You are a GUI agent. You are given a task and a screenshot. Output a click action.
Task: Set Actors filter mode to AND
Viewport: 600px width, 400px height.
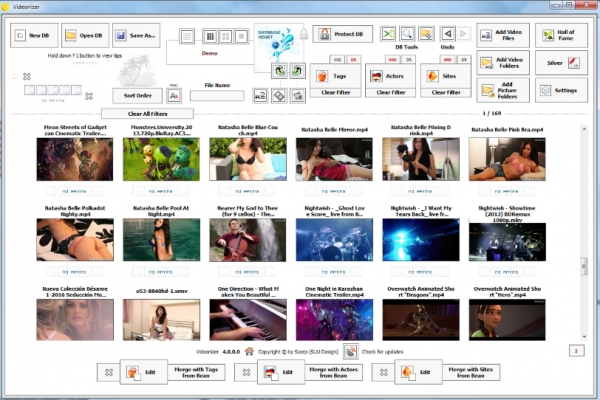coord(392,60)
